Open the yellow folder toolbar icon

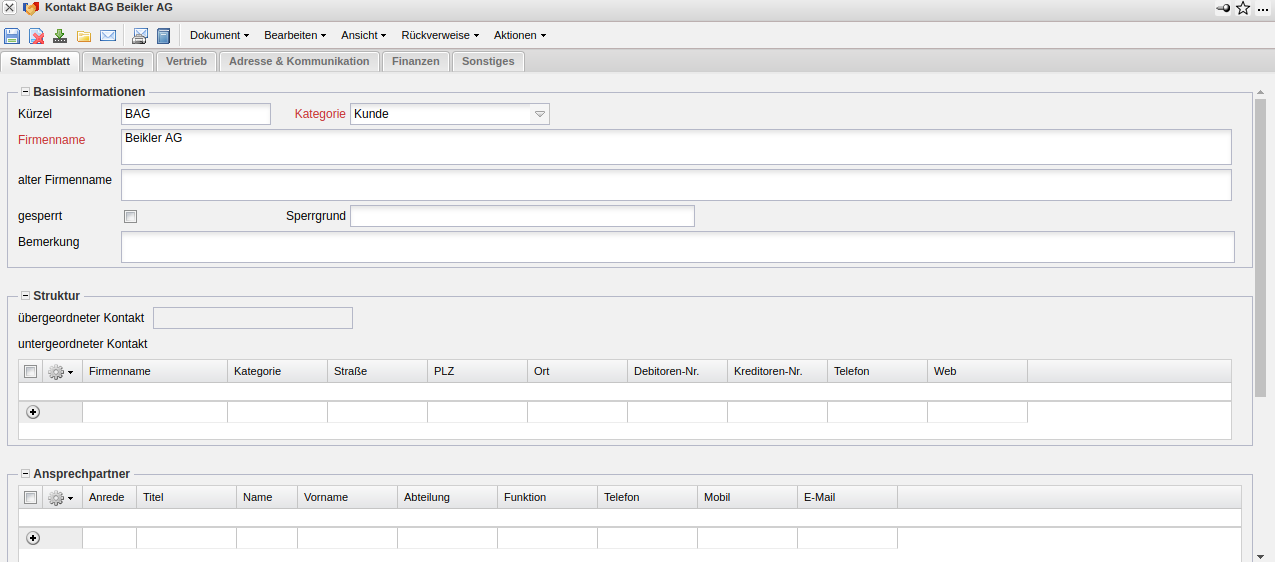(84, 36)
